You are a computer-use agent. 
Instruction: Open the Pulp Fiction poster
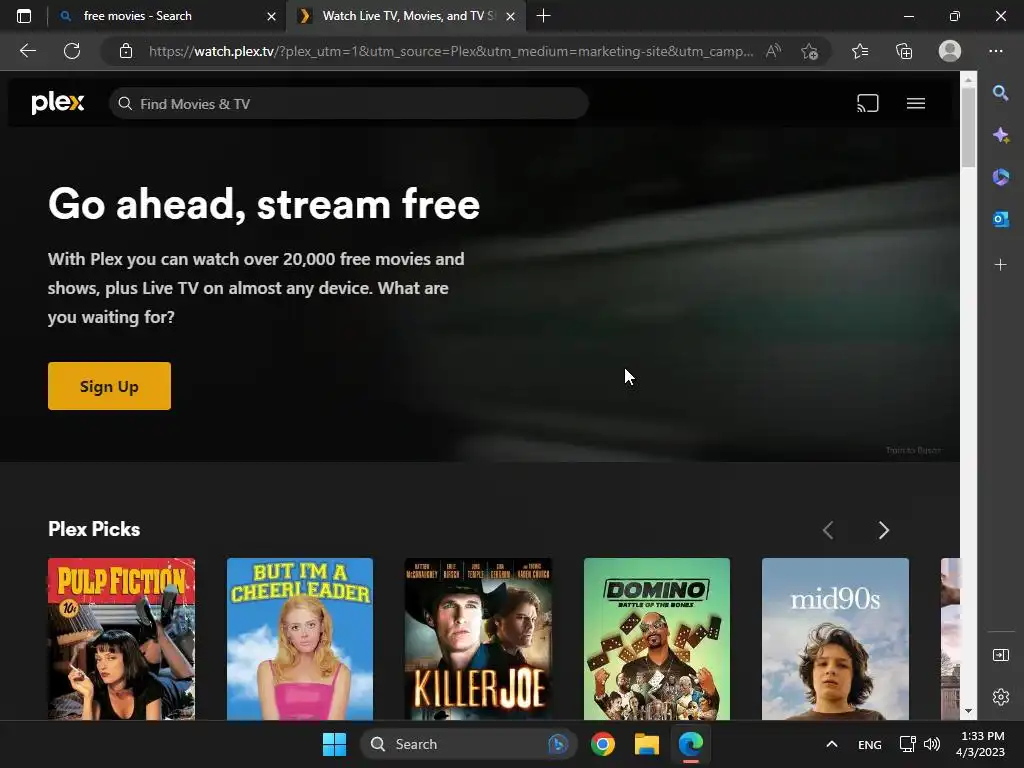point(121,639)
